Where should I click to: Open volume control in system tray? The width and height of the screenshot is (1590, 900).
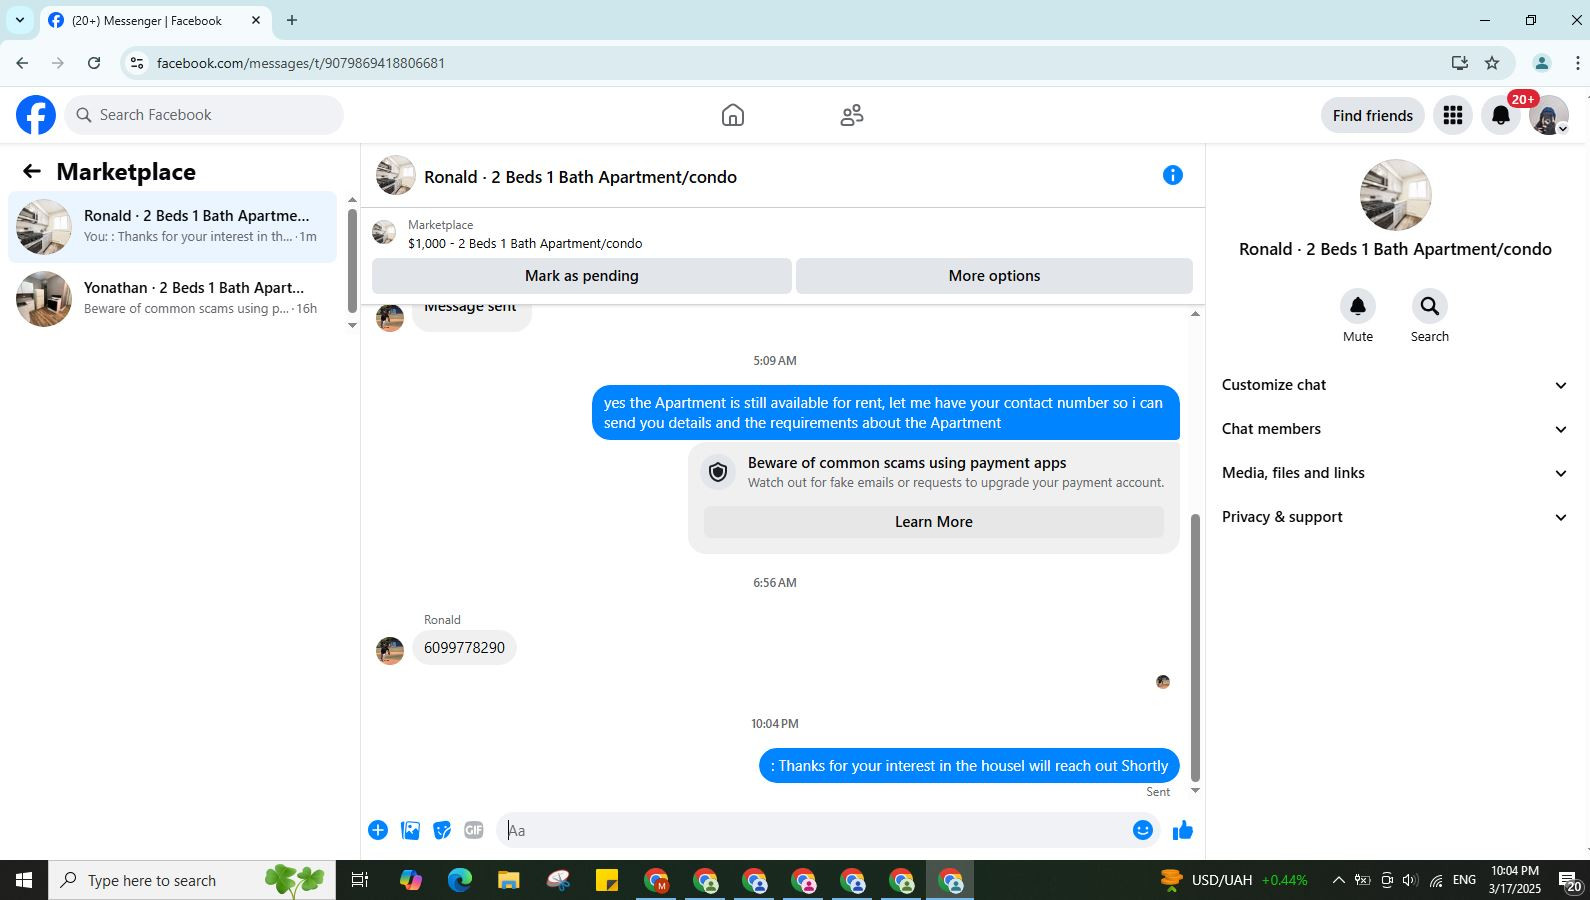point(1410,880)
